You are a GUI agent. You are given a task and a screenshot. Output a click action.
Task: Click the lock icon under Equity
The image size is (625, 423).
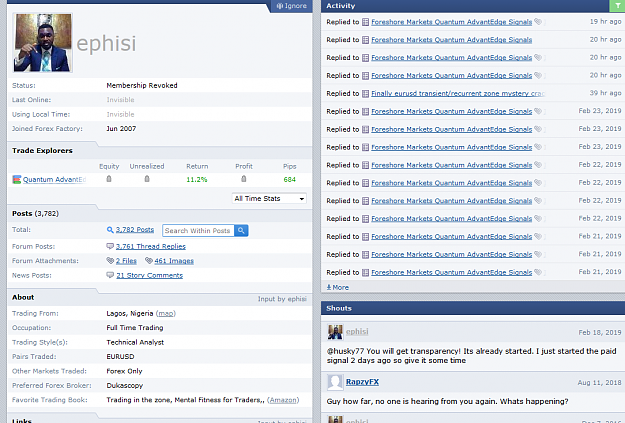point(109,179)
